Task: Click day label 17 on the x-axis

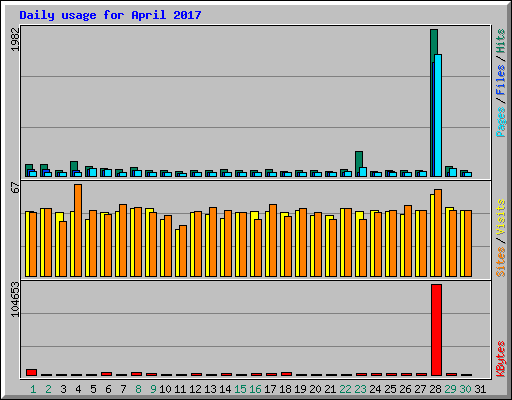Action: point(270,389)
